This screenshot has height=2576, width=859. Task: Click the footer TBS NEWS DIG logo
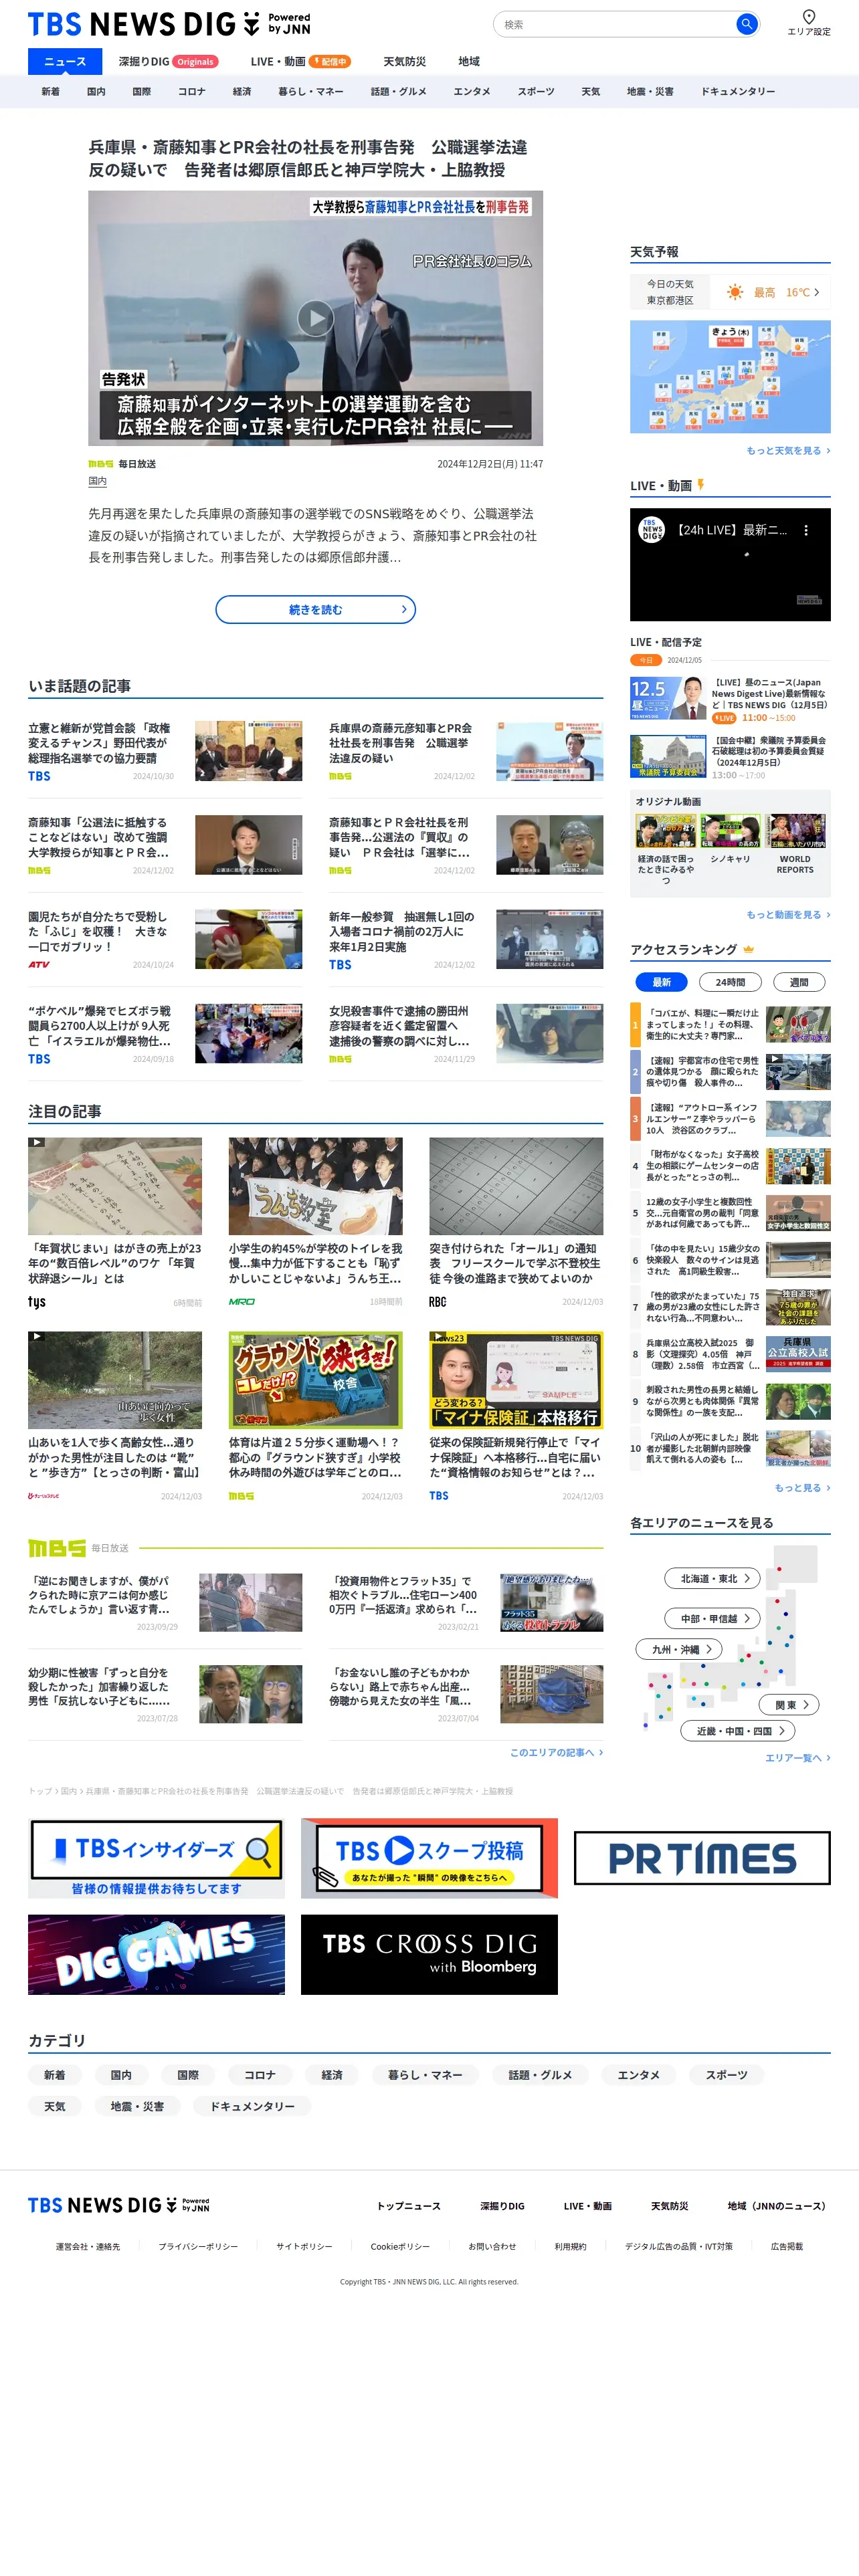[119, 2205]
